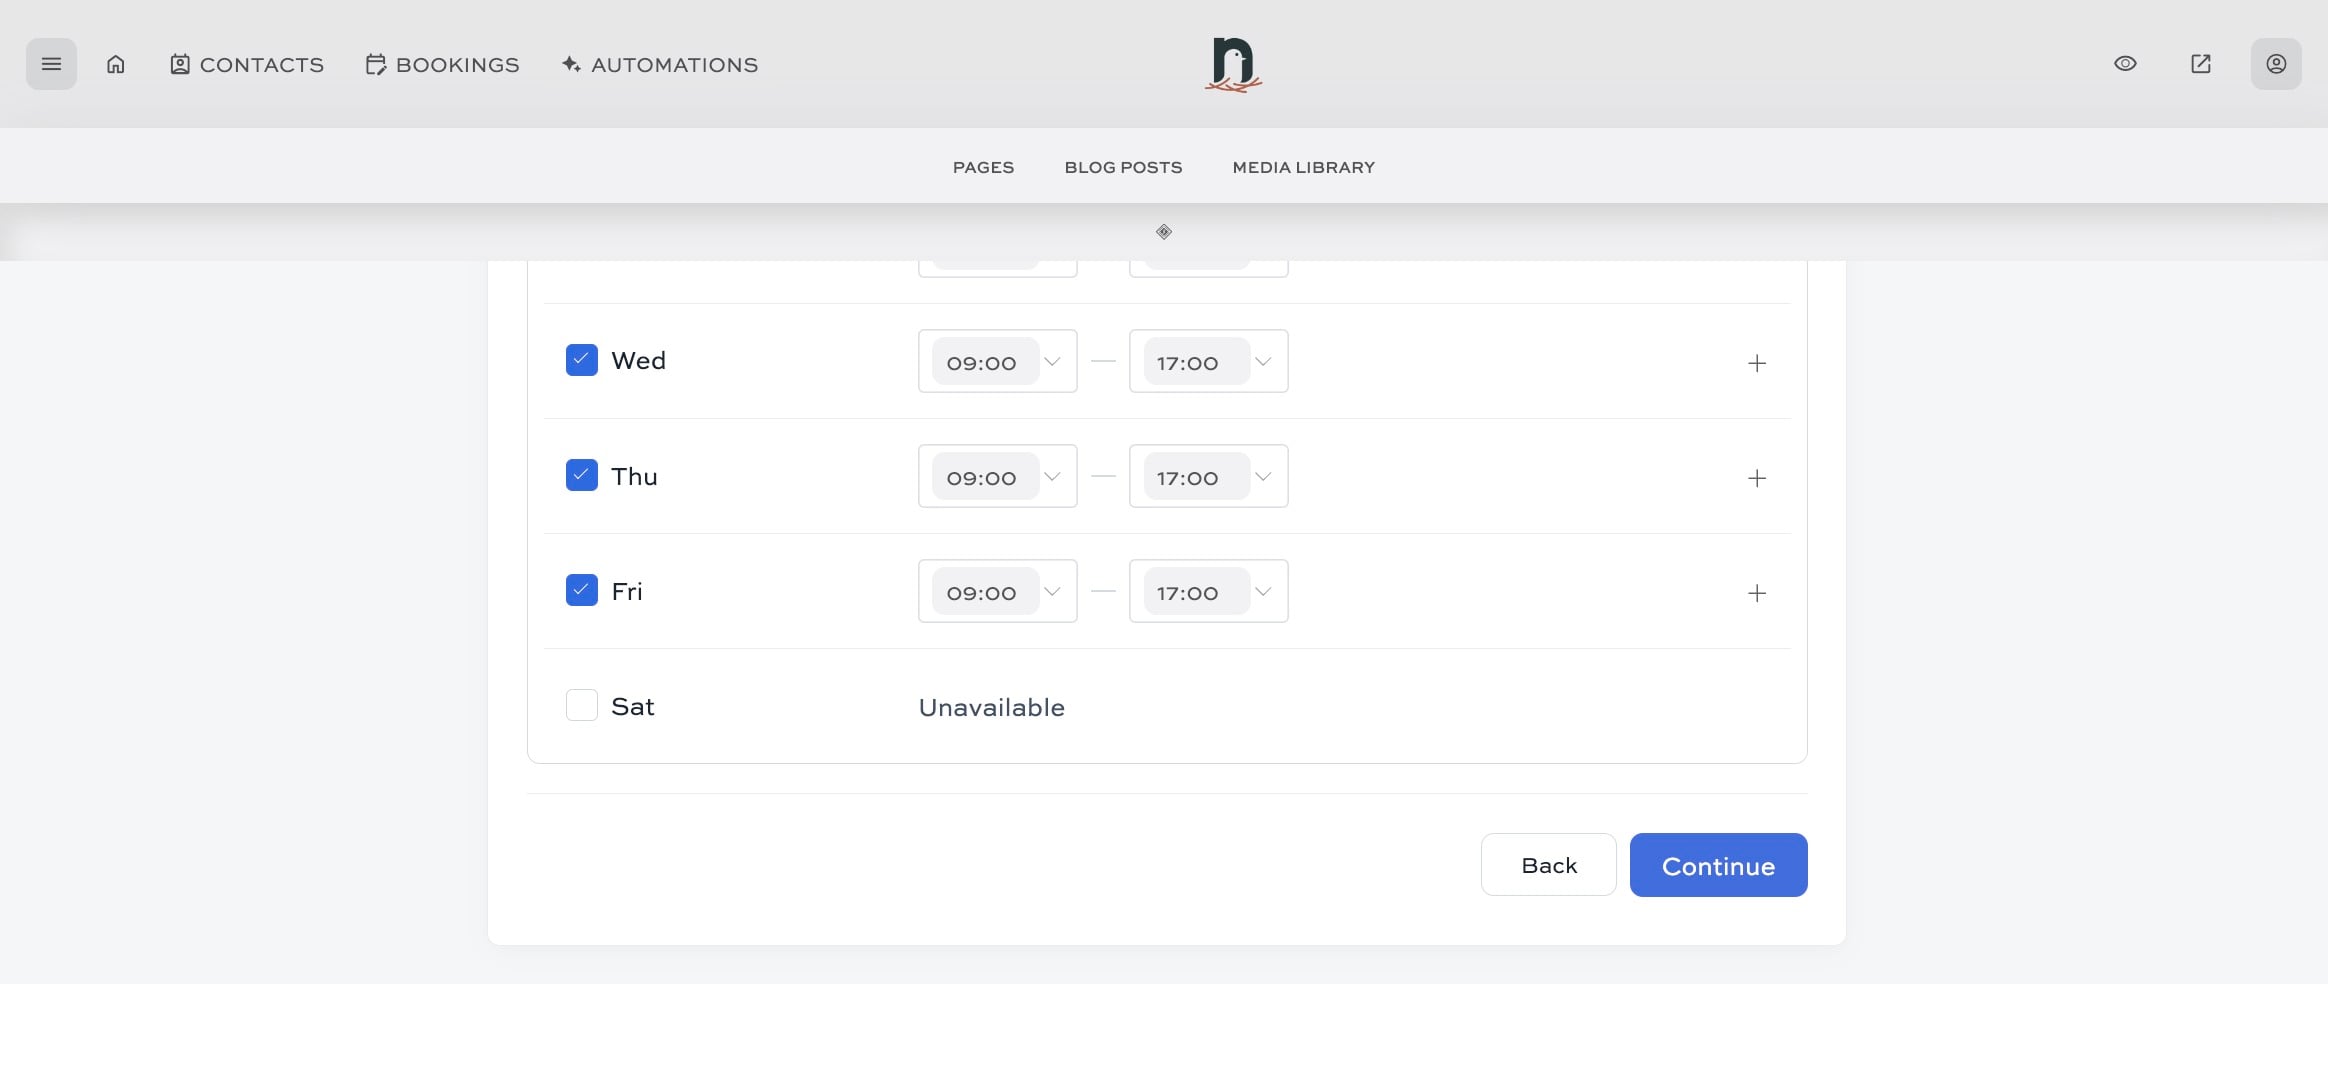Click the site preview eye icon

2125,63
